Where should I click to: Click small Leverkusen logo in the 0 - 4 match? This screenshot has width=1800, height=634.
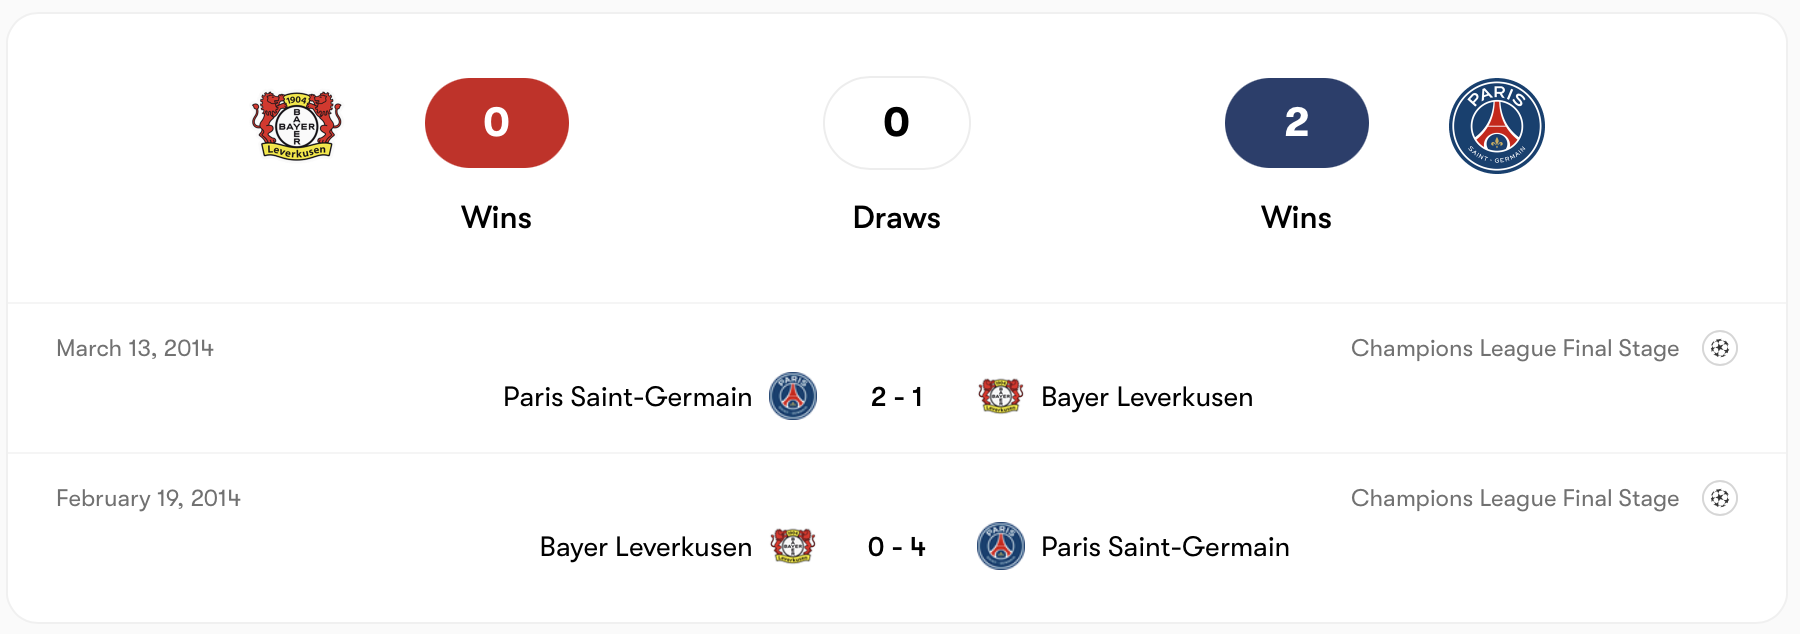point(793,547)
